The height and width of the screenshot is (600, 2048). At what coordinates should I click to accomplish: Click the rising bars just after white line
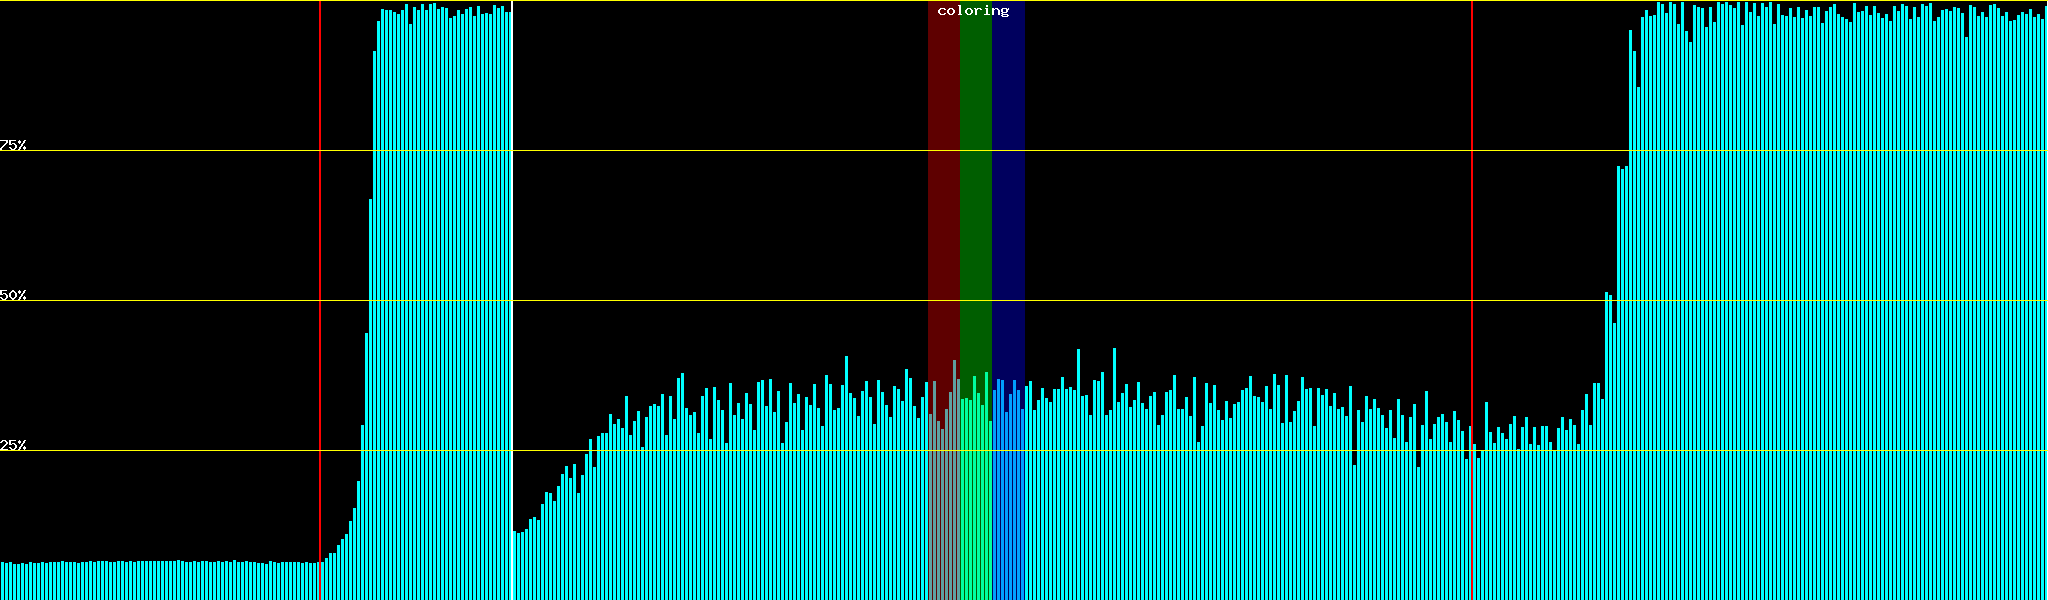pos(550,550)
